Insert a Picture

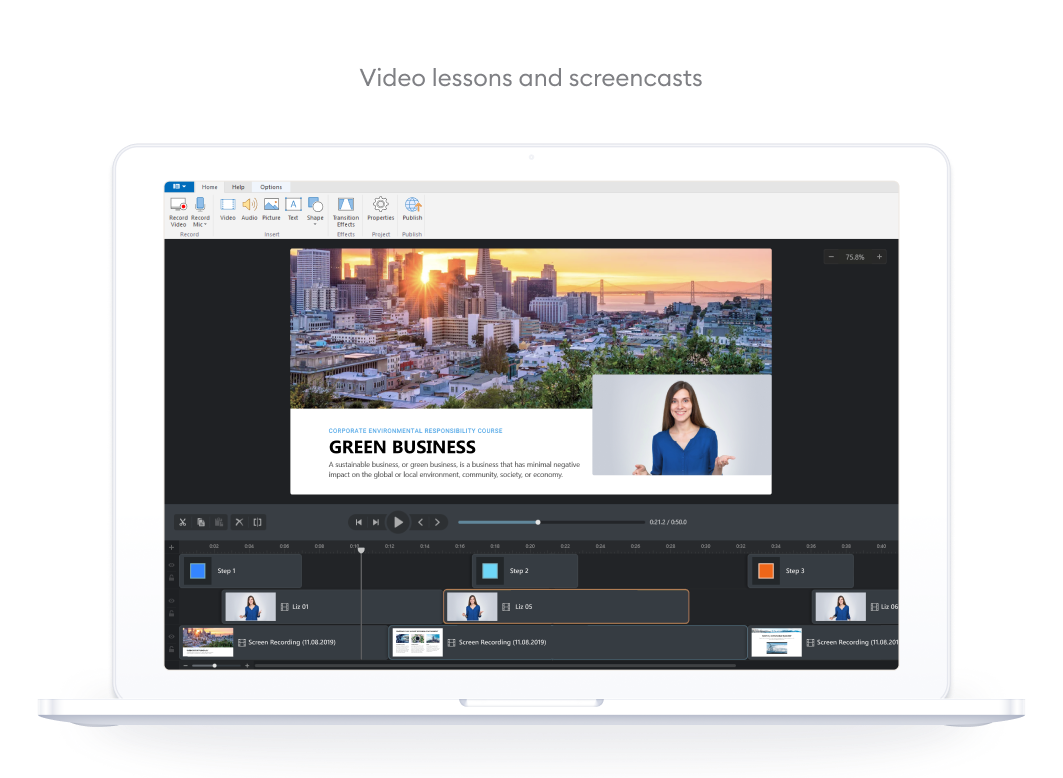click(x=271, y=209)
